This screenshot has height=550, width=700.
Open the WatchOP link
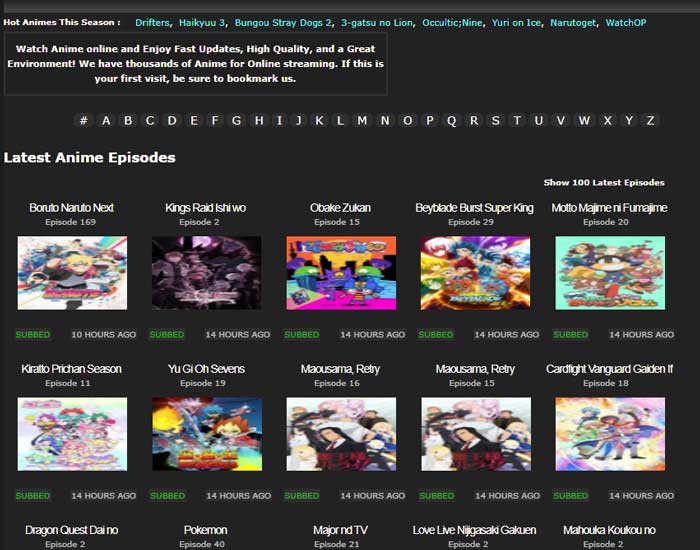625,23
